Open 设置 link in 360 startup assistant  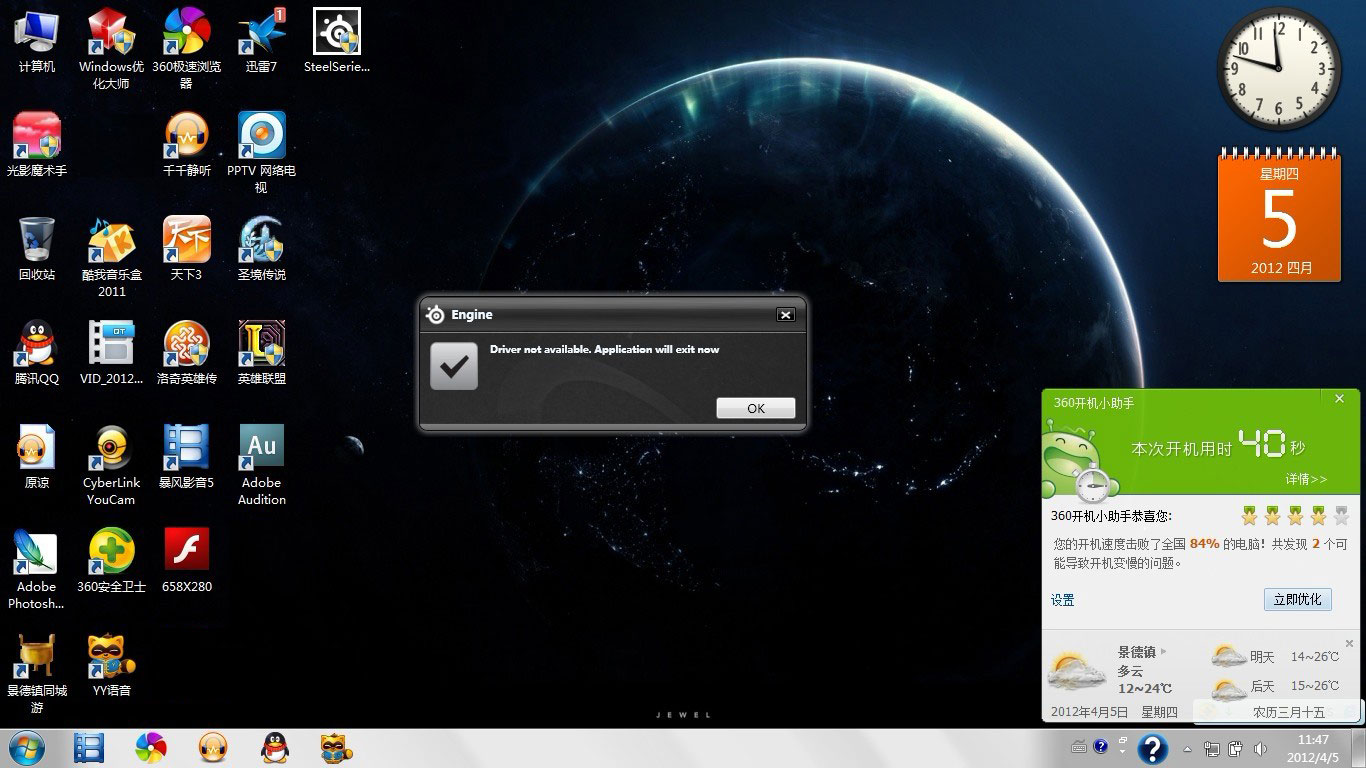1062,600
